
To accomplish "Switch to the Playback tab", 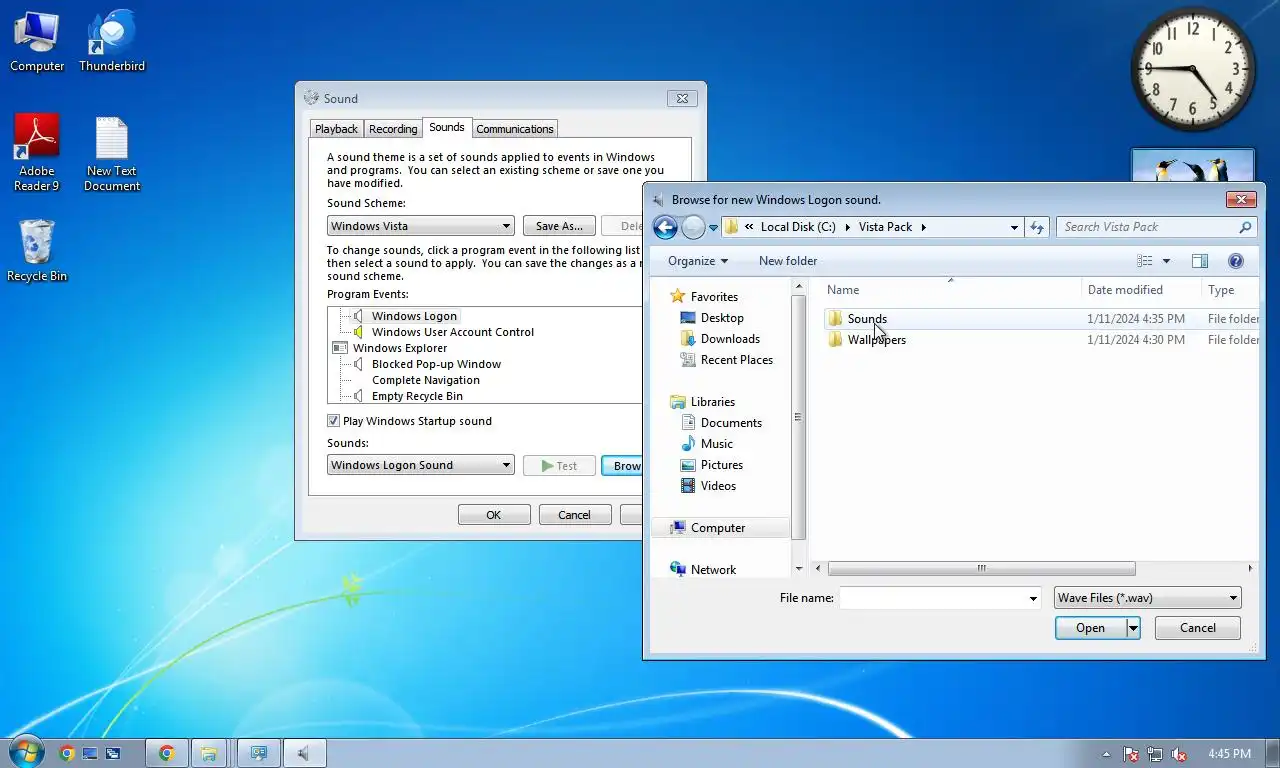I will click(x=336, y=129).
